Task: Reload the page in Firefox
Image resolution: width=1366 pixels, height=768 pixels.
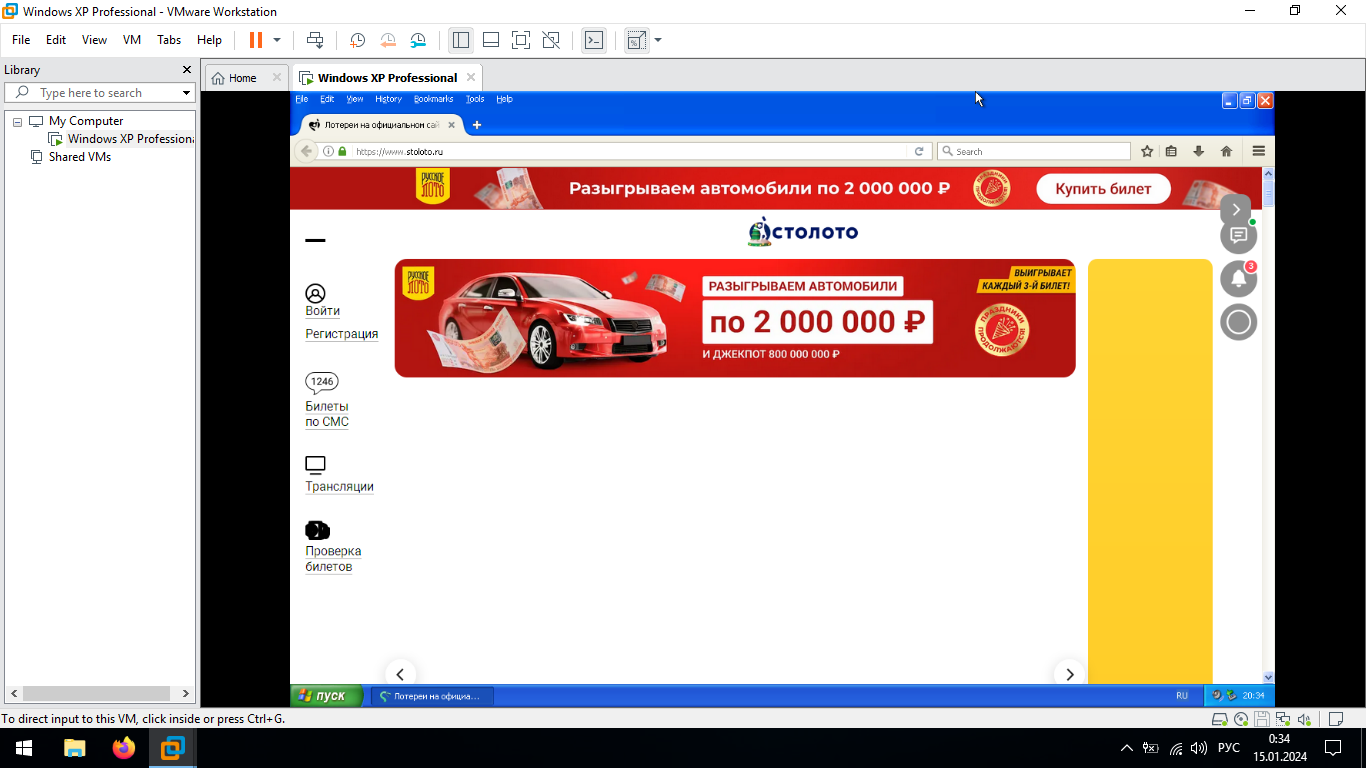Action: pyautogui.click(x=919, y=151)
